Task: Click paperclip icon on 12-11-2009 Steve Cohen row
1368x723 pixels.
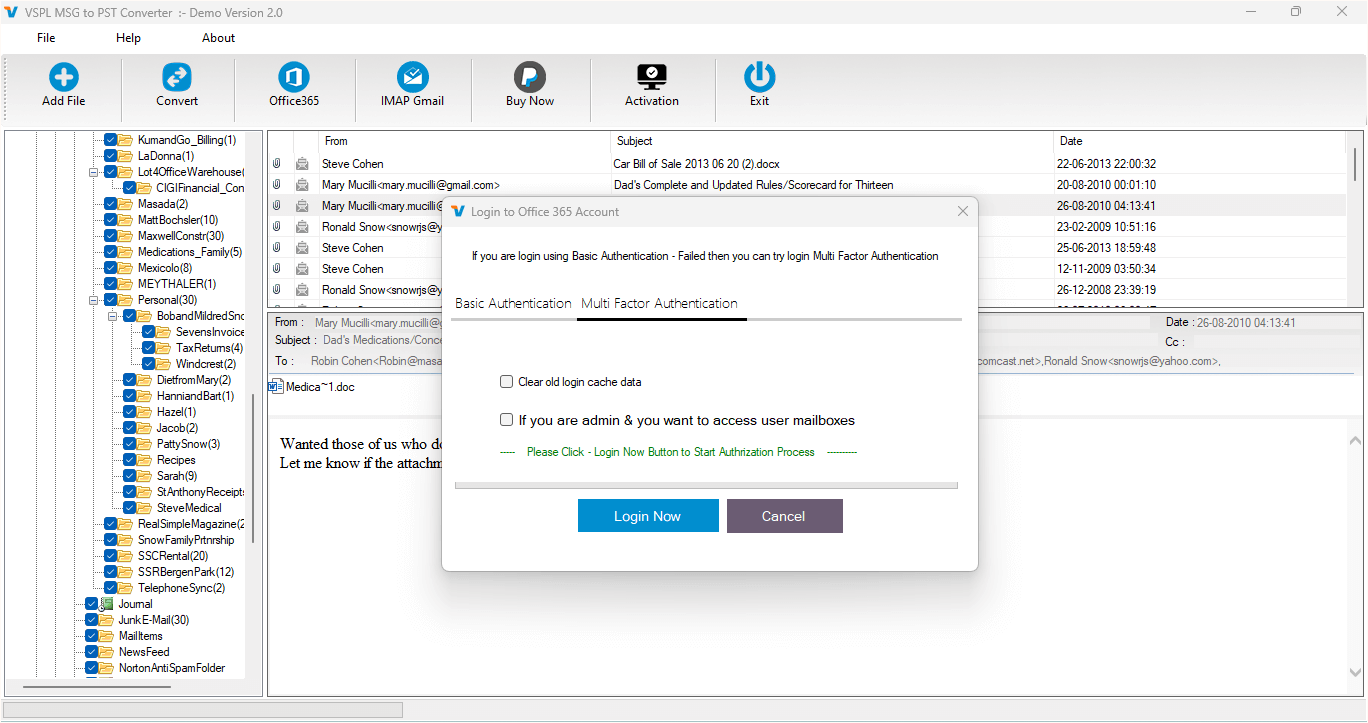Action: point(277,269)
